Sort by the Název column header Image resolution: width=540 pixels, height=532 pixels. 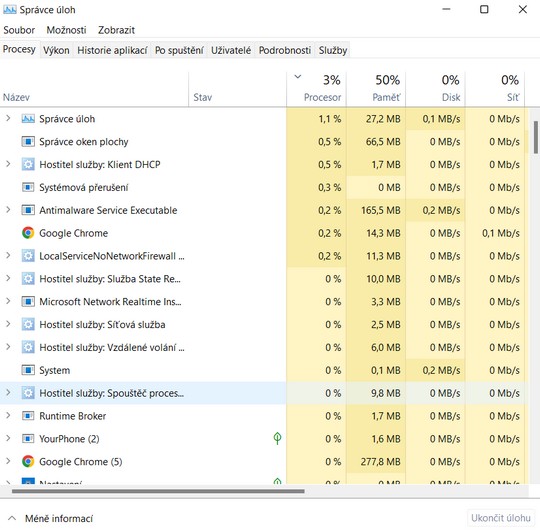(x=94, y=89)
